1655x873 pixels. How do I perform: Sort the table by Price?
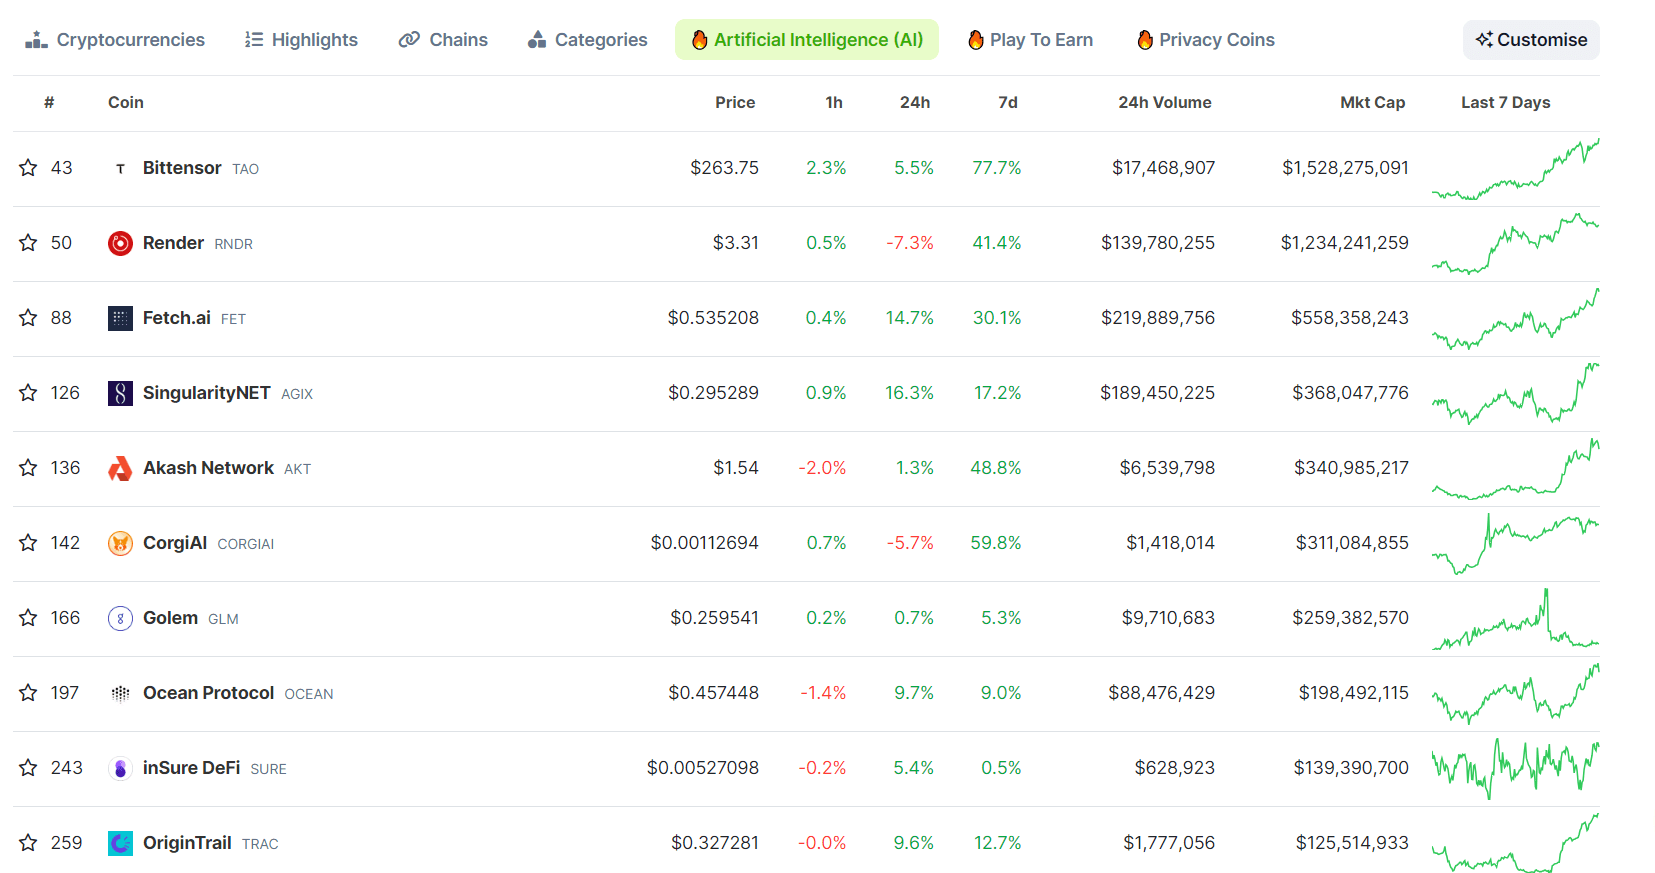click(735, 102)
